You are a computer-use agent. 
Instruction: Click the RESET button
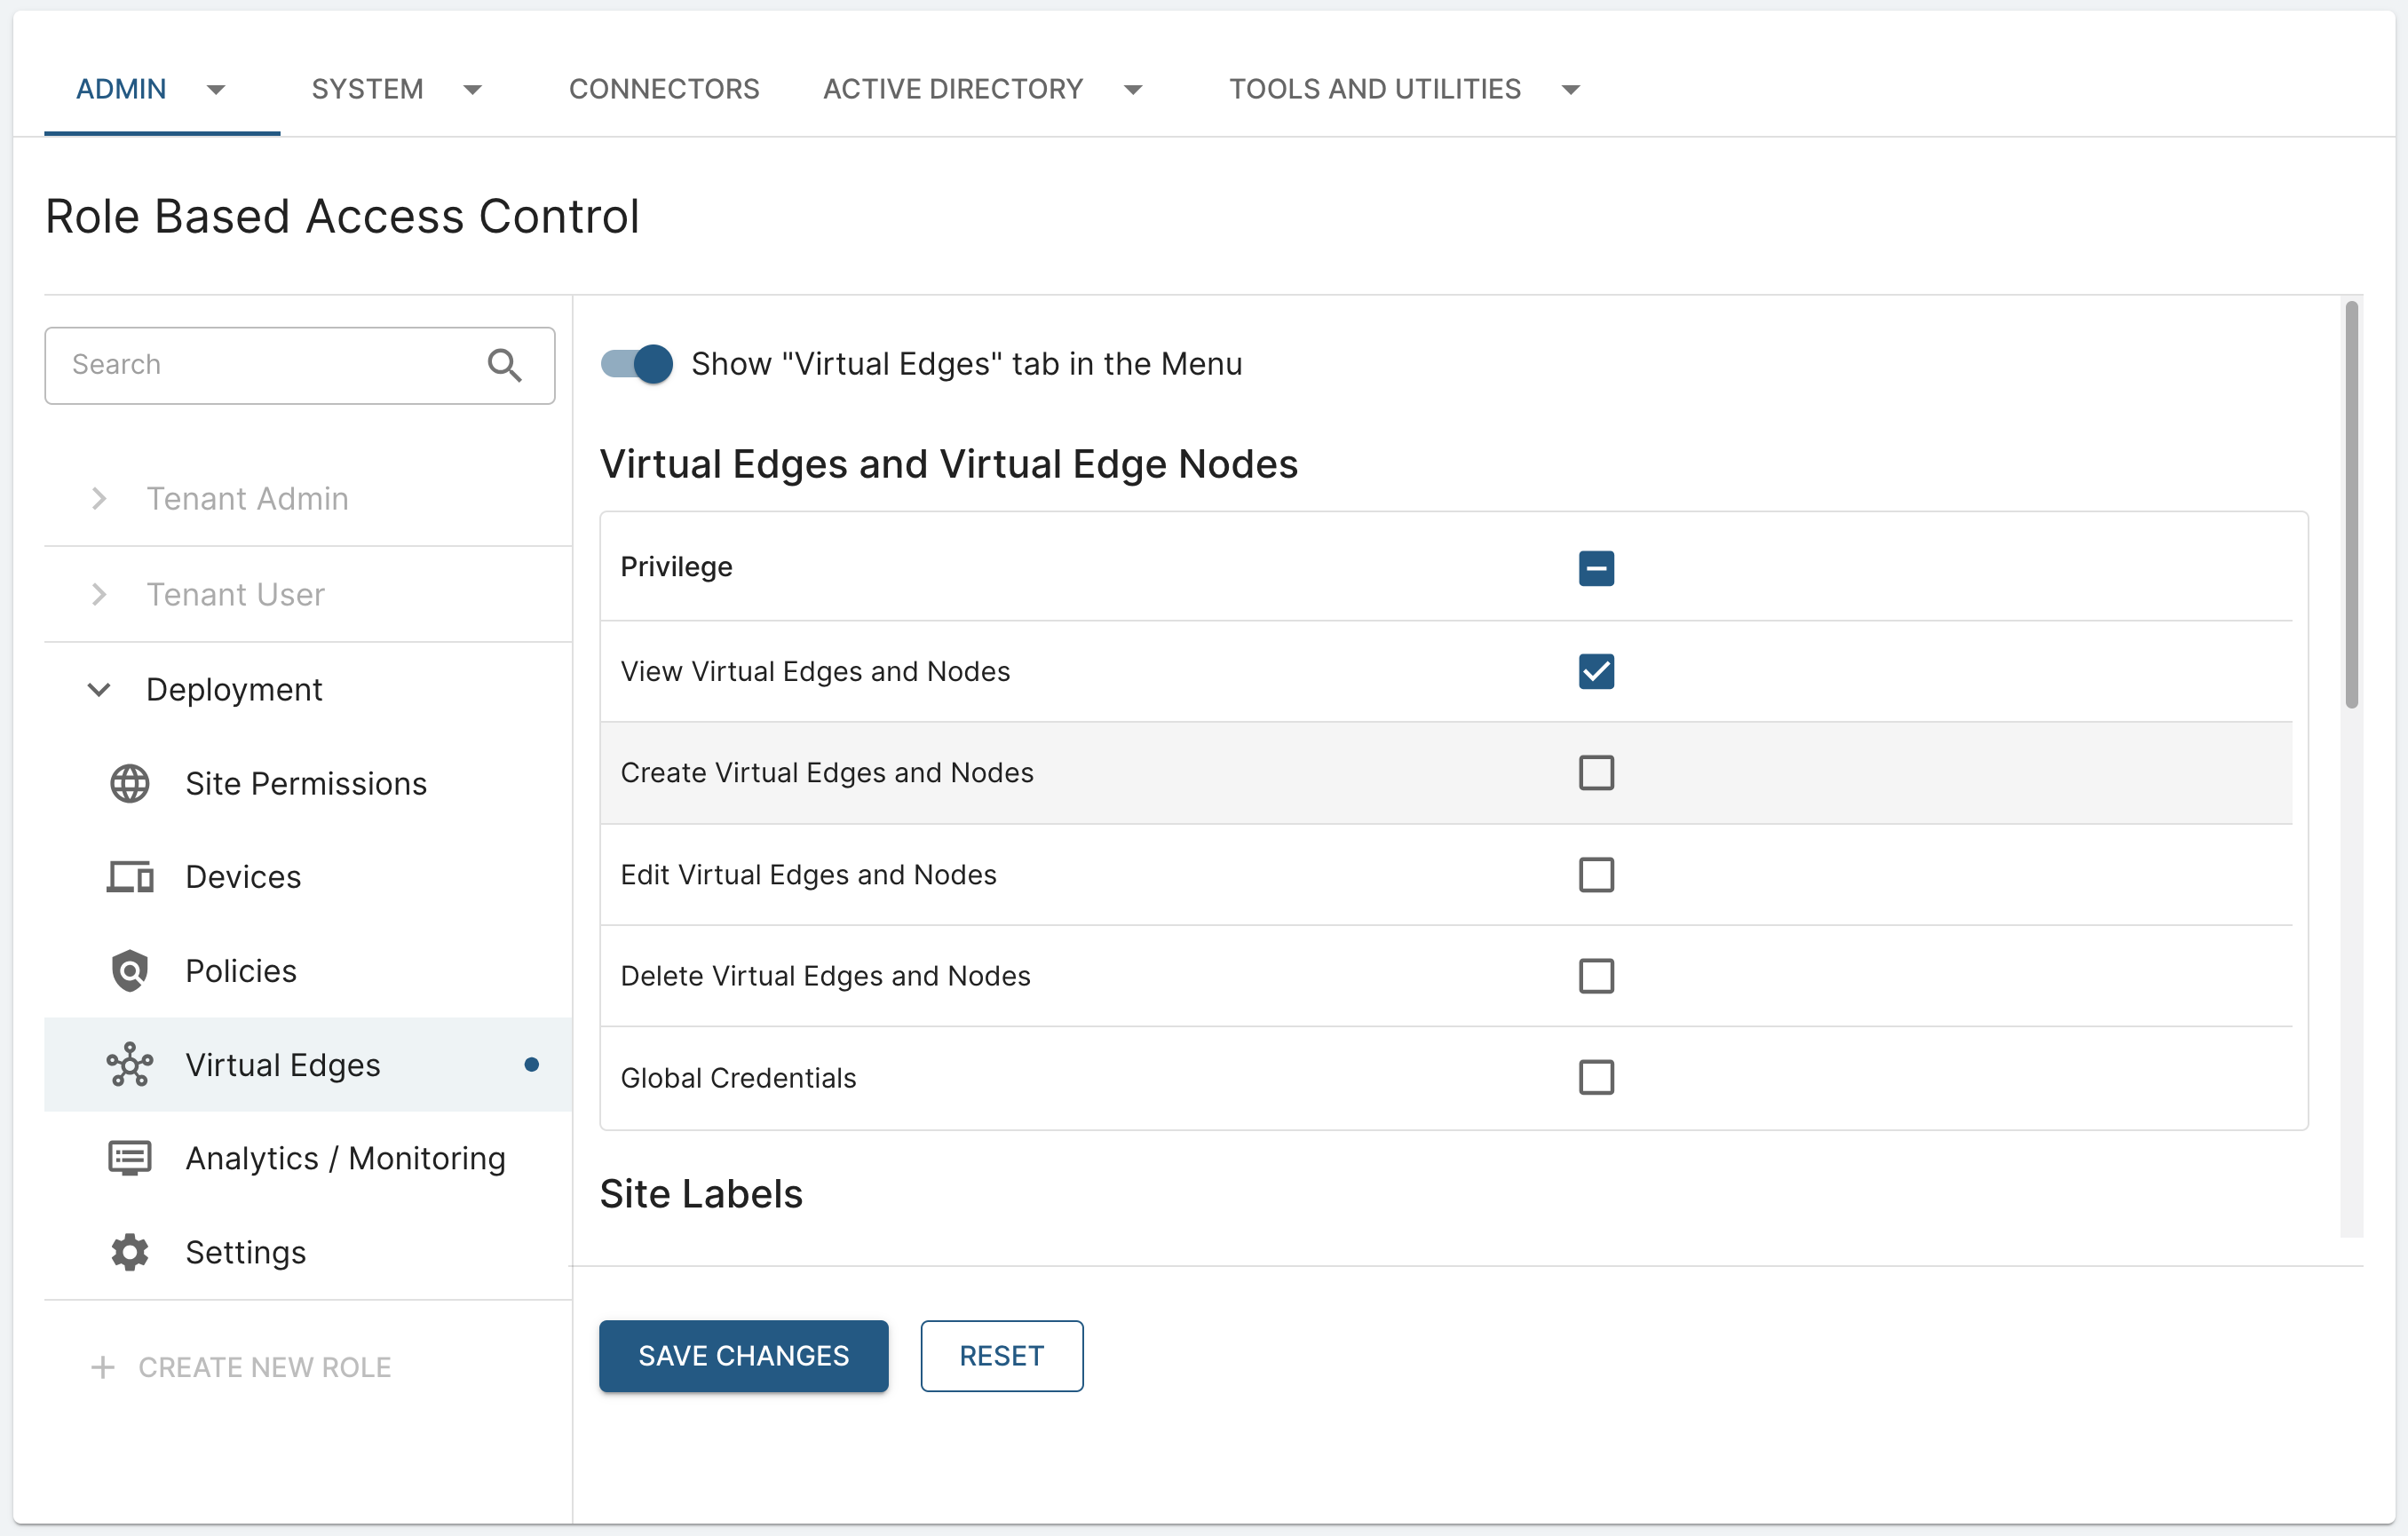click(1001, 1355)
